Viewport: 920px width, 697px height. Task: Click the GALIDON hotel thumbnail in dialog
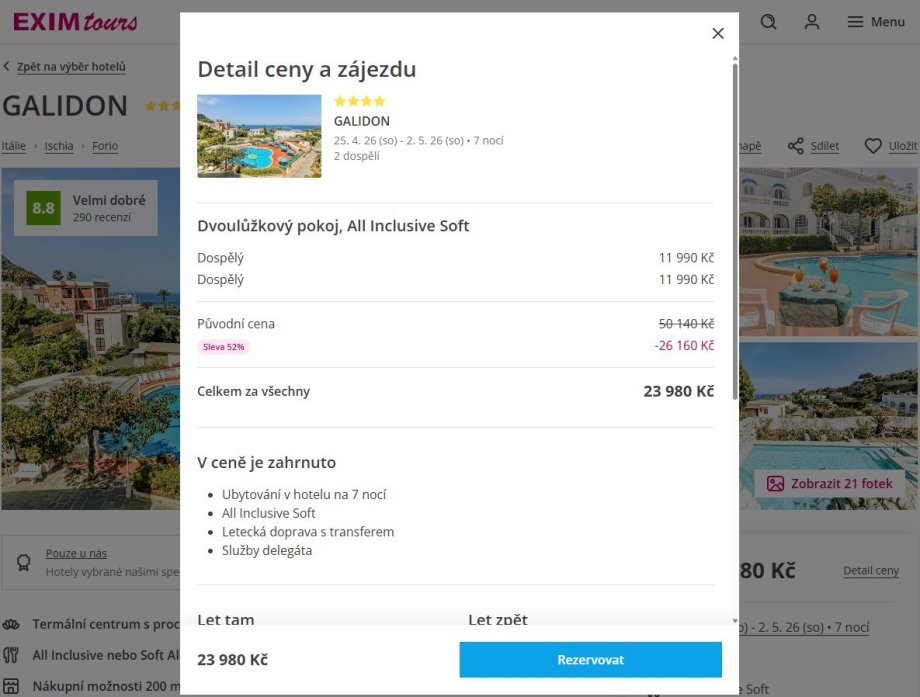click(x=259, y=136)
